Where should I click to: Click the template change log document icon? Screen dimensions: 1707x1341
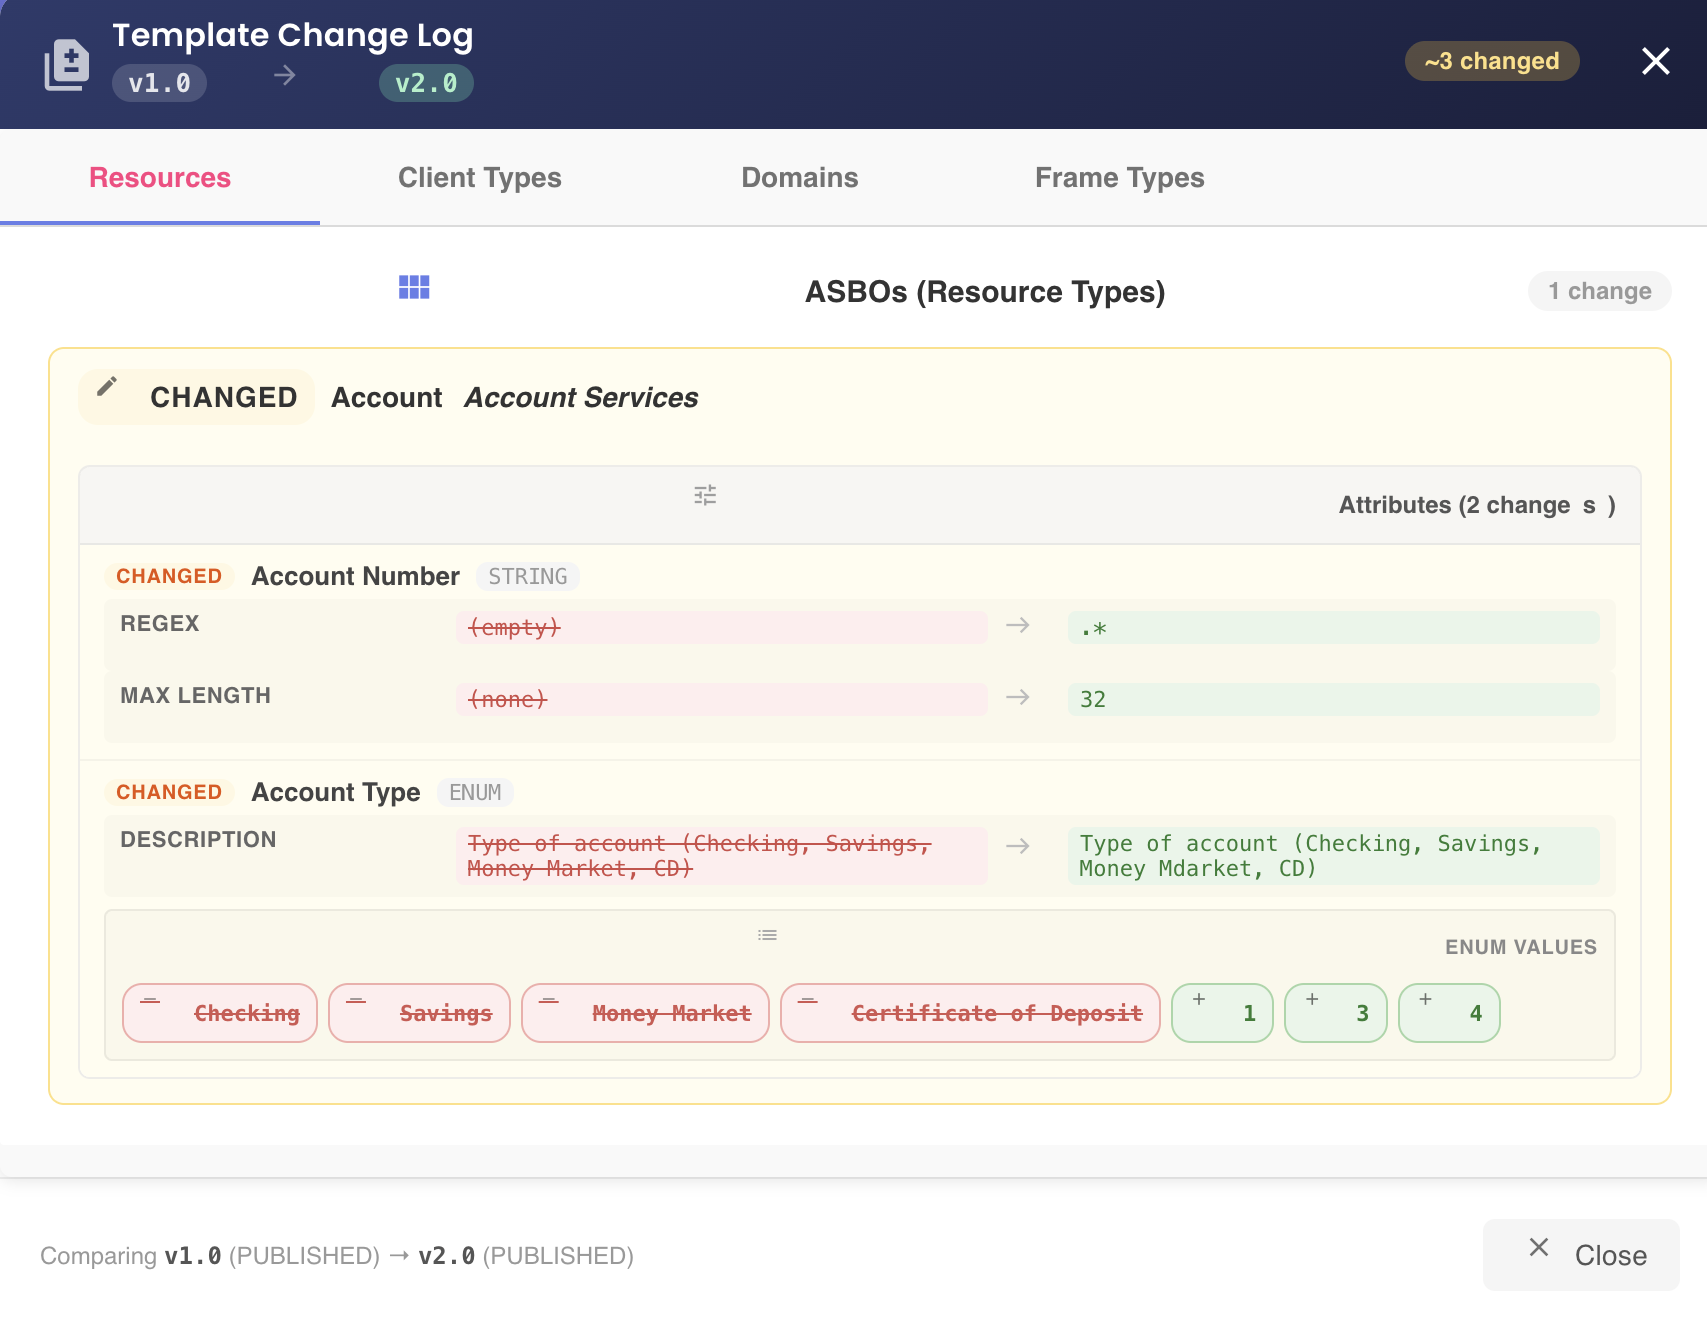point(67,65)
